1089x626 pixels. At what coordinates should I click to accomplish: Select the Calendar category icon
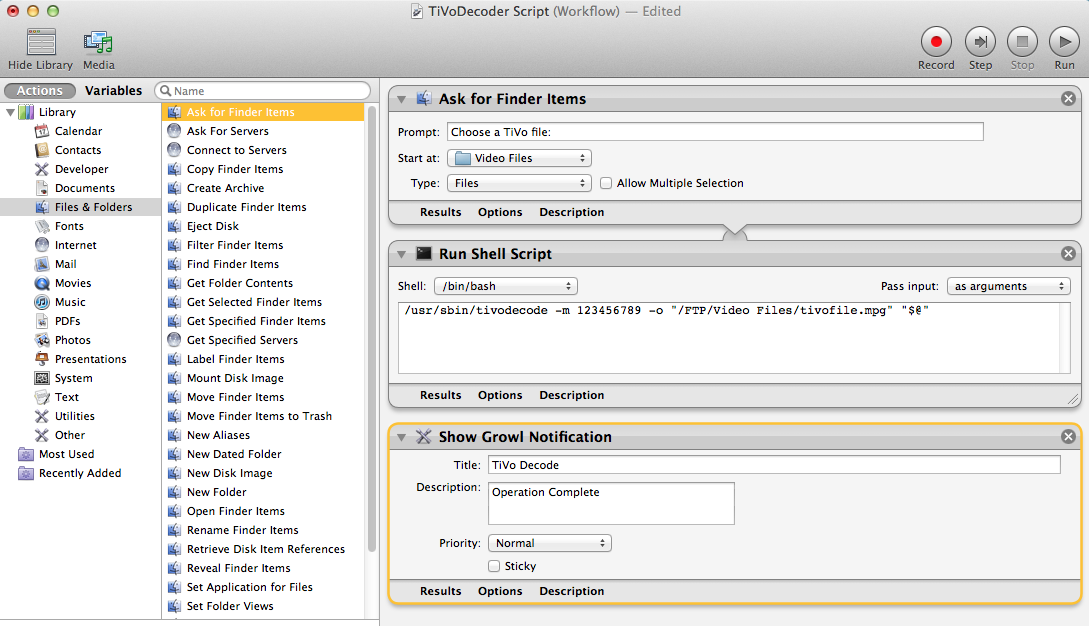[x=42, y=131]
